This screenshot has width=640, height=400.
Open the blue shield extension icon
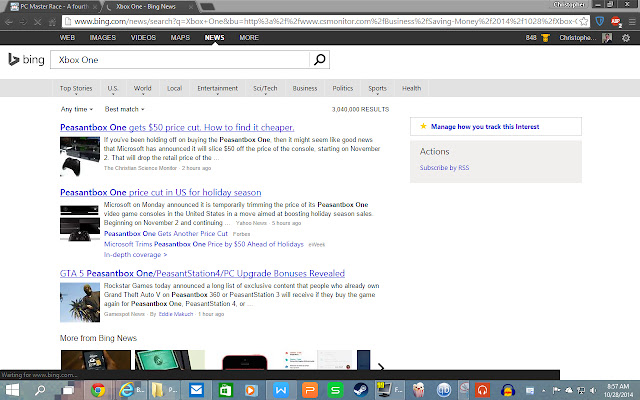pyautogui.click(x=600, y=21)
